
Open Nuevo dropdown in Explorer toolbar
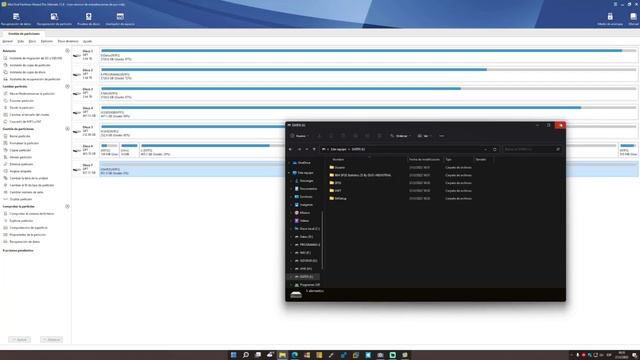pyautogui.click(x=299, y=136)
